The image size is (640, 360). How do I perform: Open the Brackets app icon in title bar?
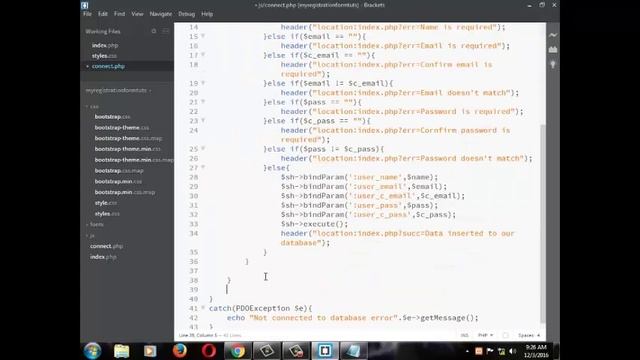pyautogui.click(x=84, y=5)
